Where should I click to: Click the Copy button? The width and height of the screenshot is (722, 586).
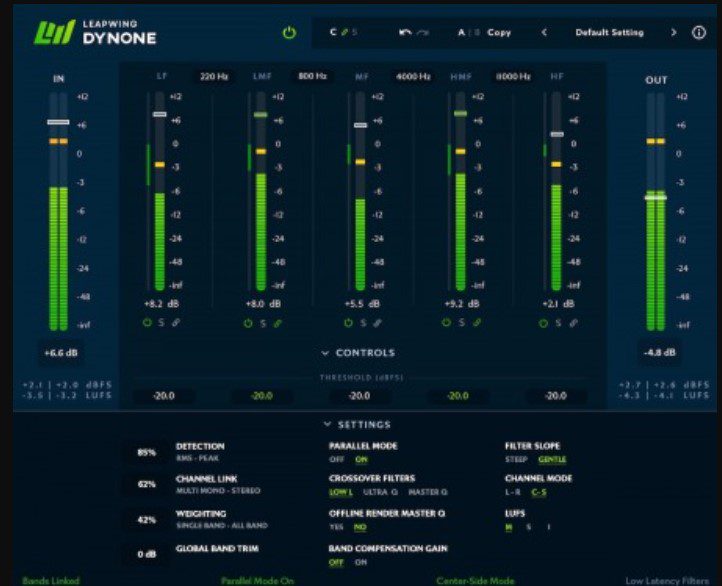499,32
